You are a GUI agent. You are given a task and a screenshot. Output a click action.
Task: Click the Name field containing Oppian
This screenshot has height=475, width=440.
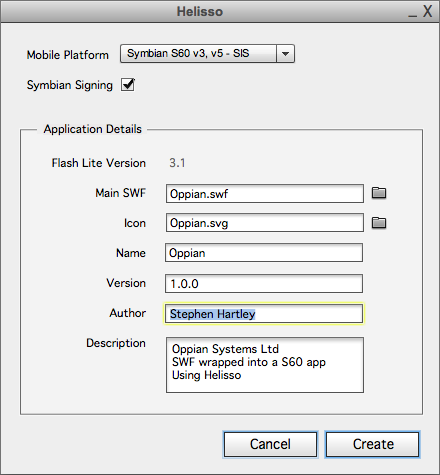point(264,253)
